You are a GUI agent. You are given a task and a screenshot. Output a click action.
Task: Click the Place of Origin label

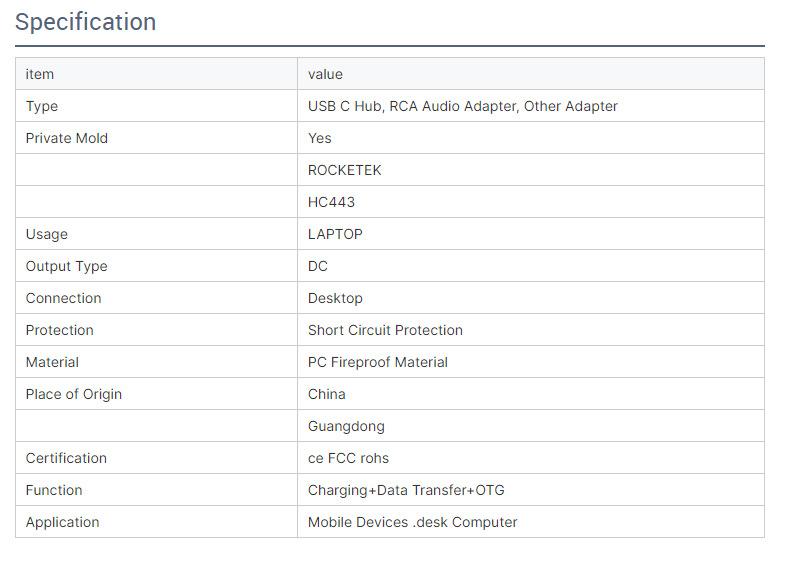click(x=73, y=394)
